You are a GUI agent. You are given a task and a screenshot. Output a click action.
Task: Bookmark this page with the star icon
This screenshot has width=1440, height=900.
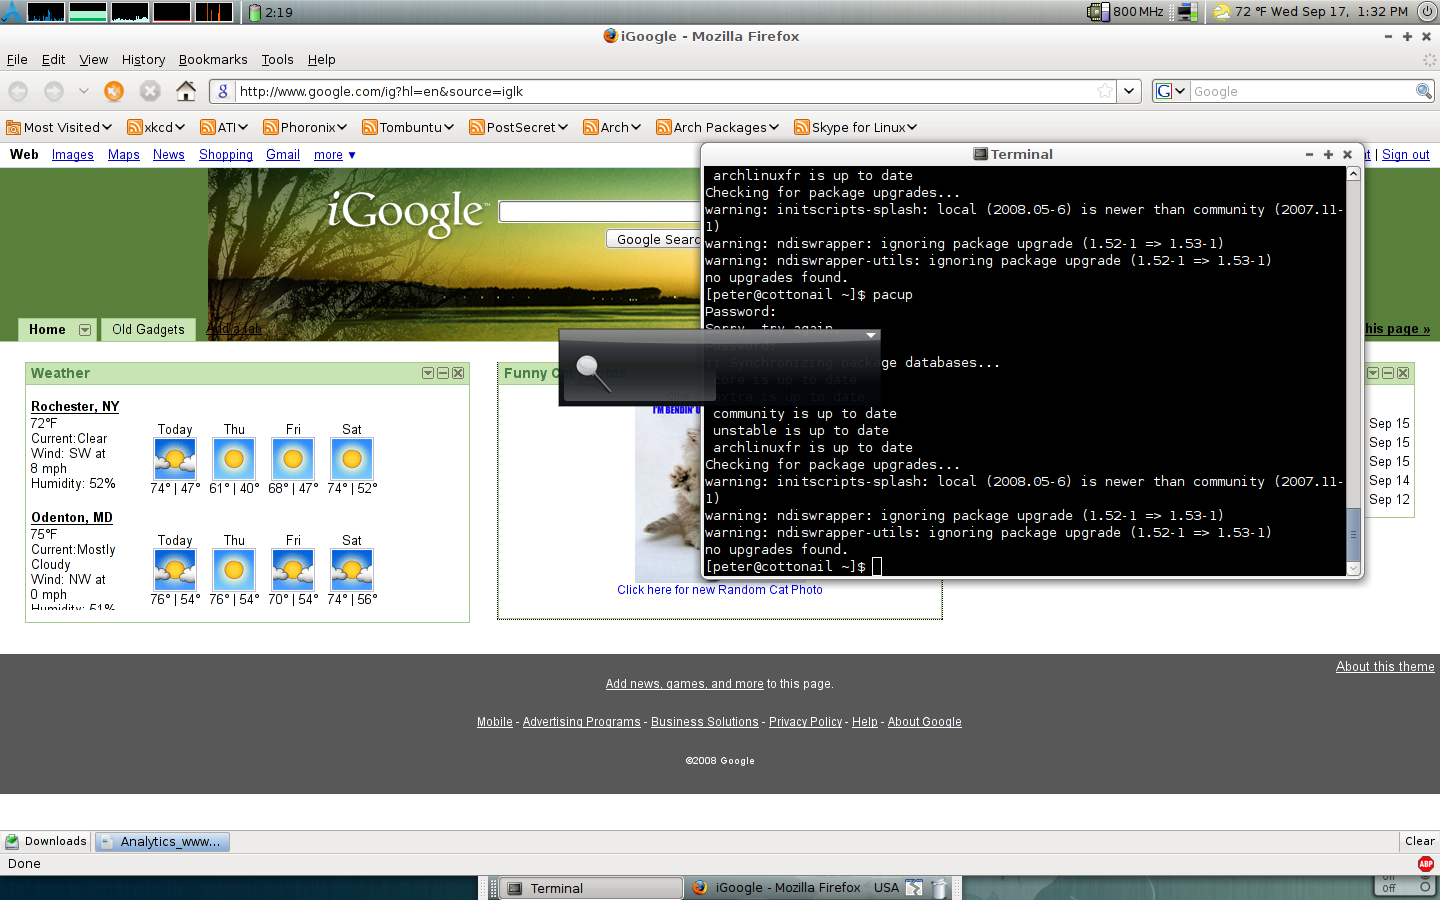click(x=1104, y=91)
